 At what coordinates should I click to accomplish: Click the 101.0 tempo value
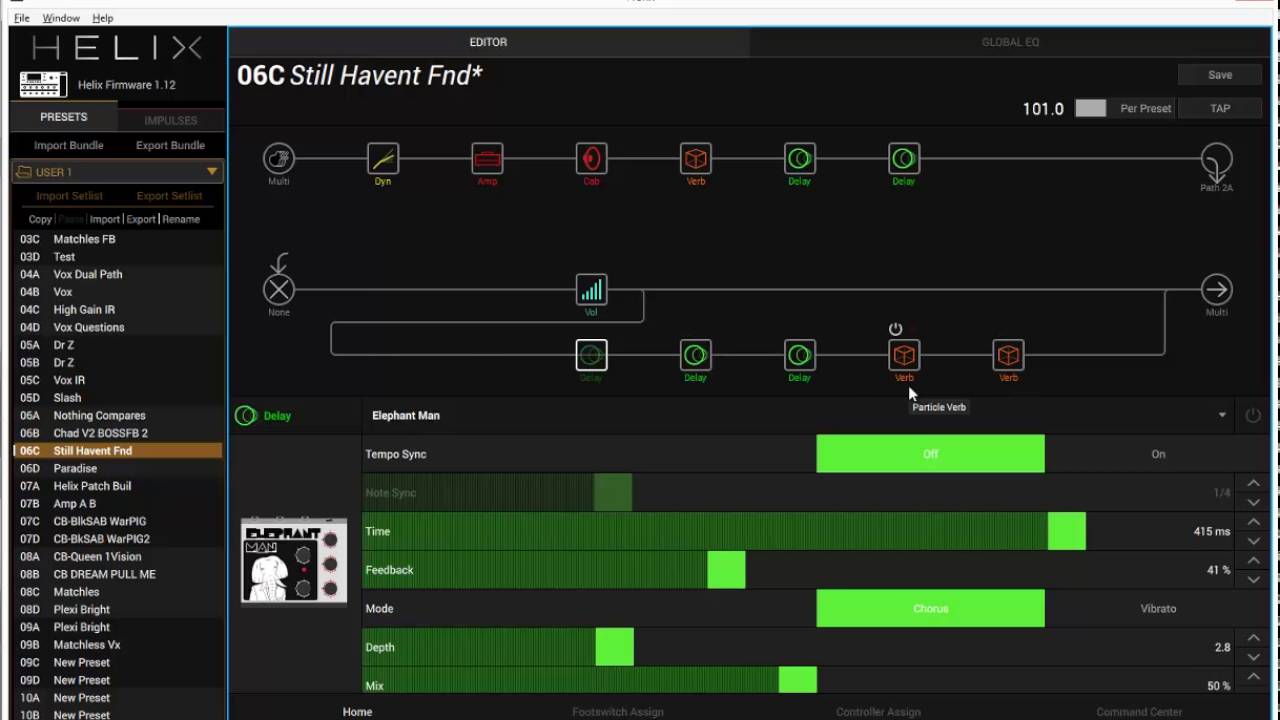click(1043, 108)
